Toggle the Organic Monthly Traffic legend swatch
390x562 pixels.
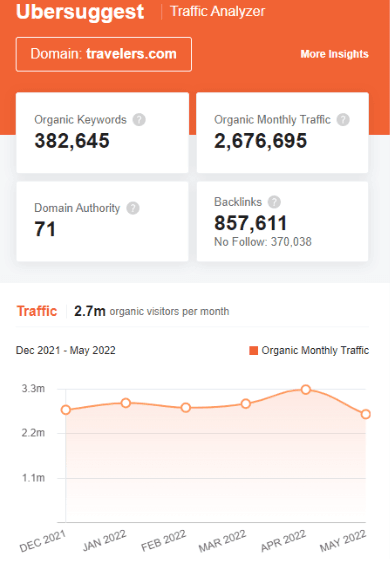(x=253, y=351)
